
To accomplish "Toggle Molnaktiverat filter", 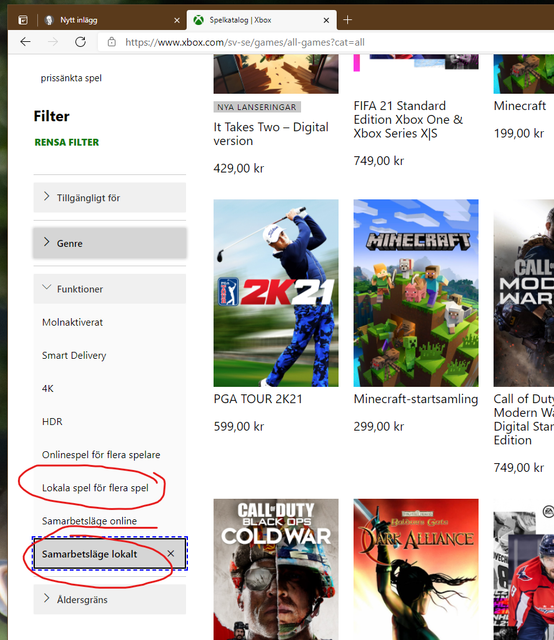I will [72, 322].
